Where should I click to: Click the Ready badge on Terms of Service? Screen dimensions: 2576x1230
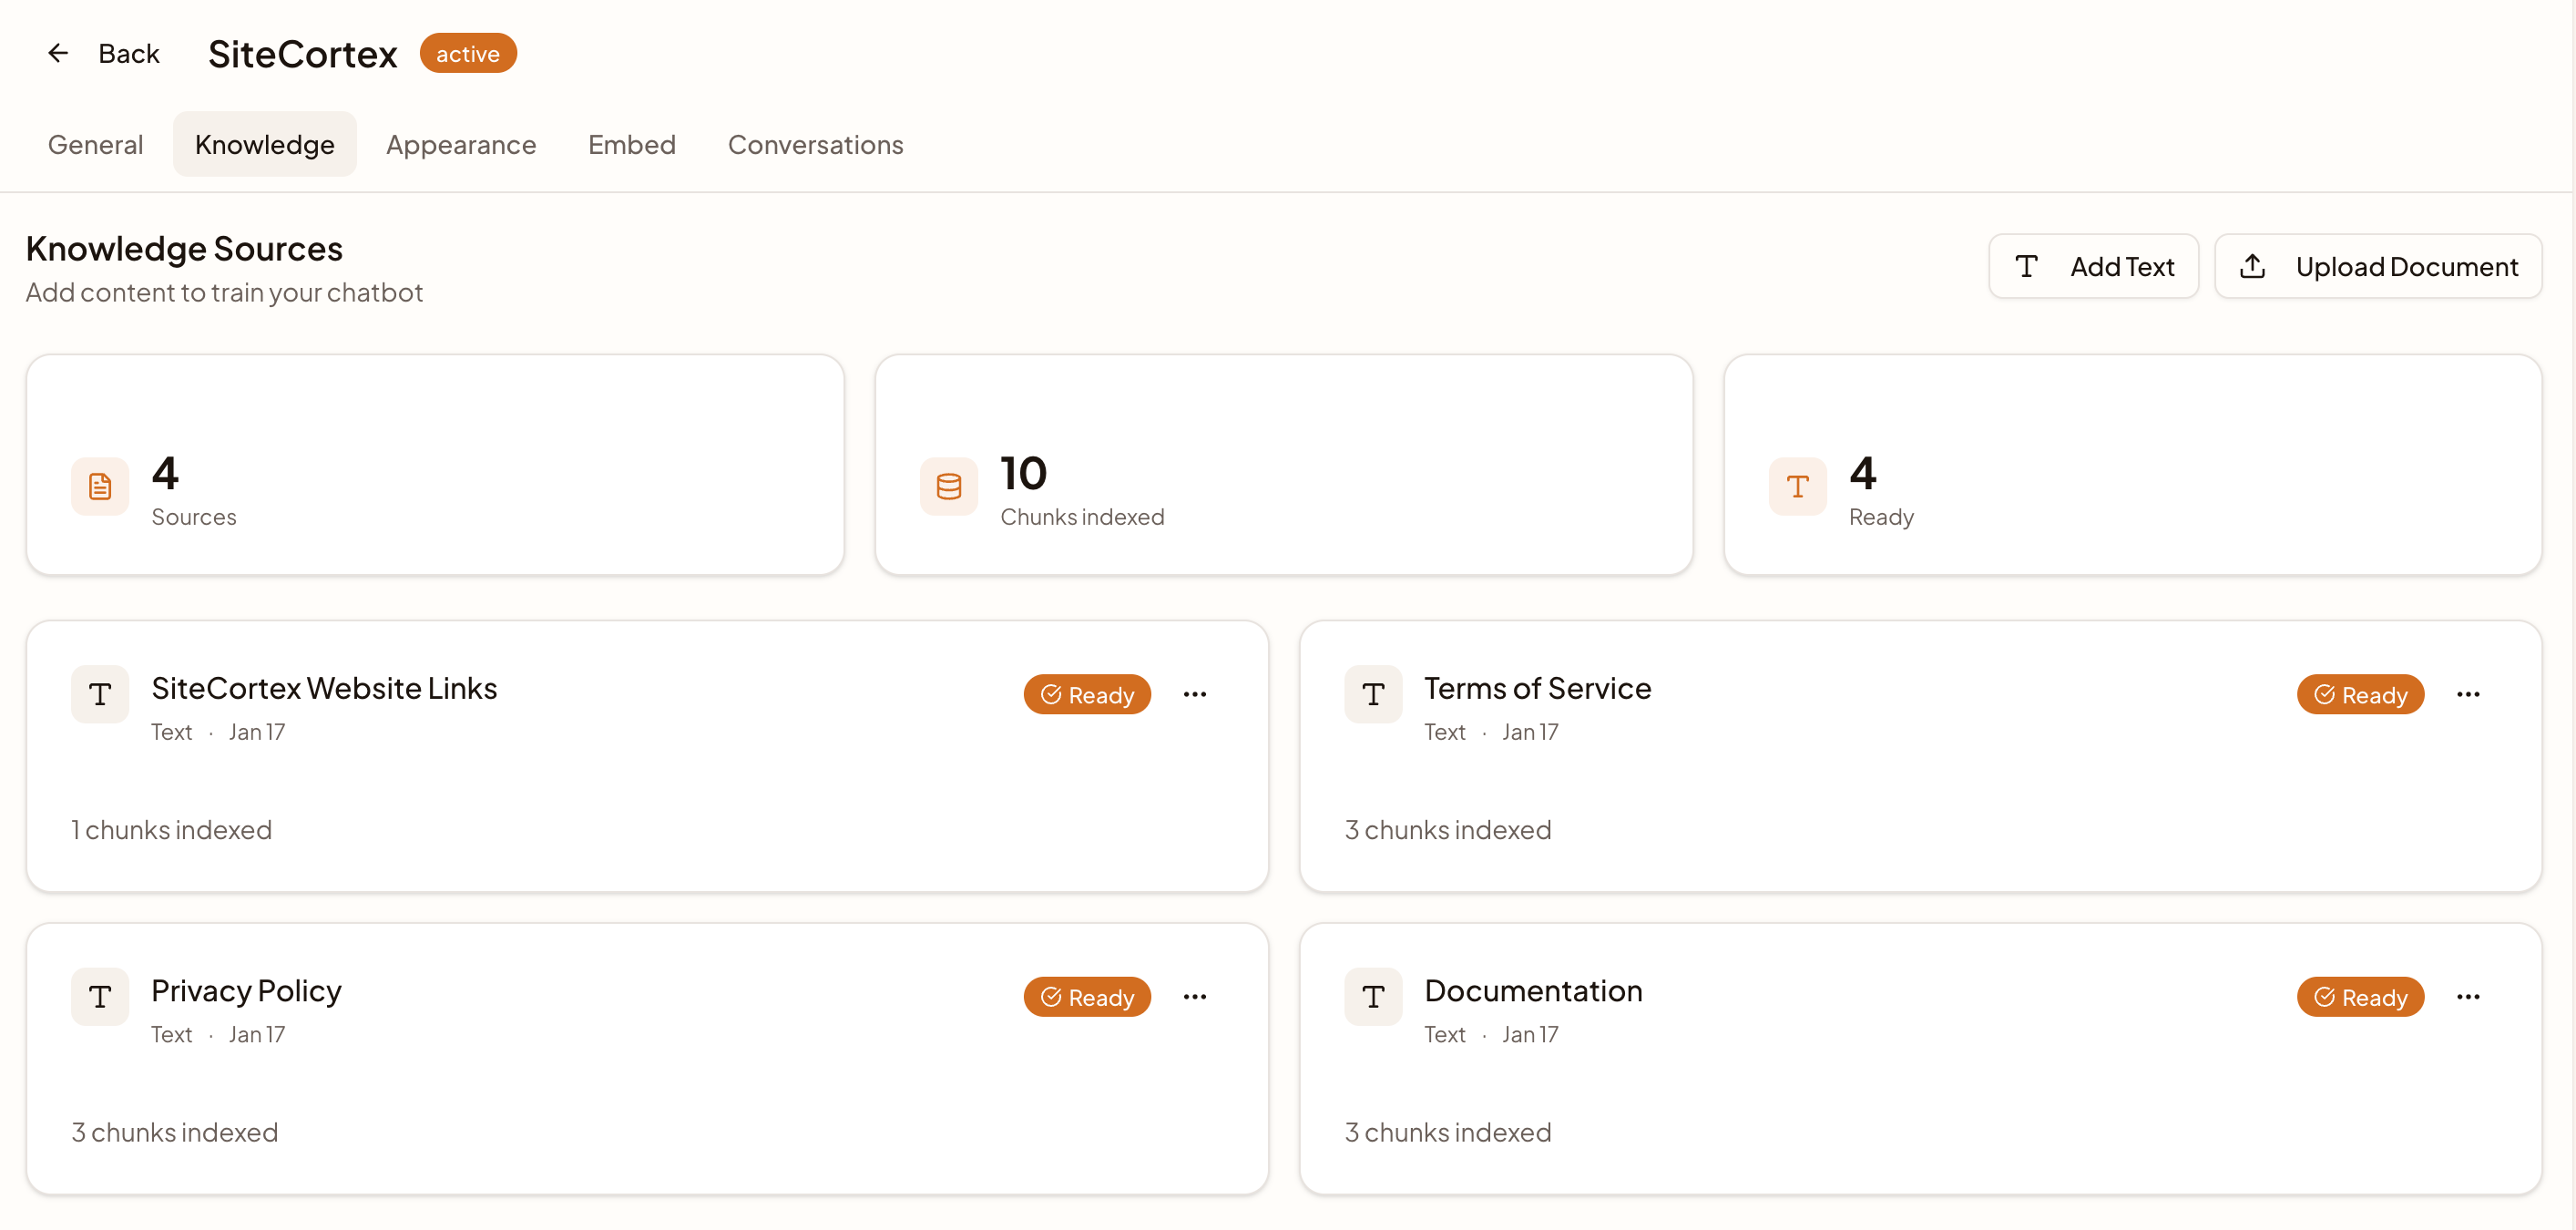click(x=2359, y=695)
